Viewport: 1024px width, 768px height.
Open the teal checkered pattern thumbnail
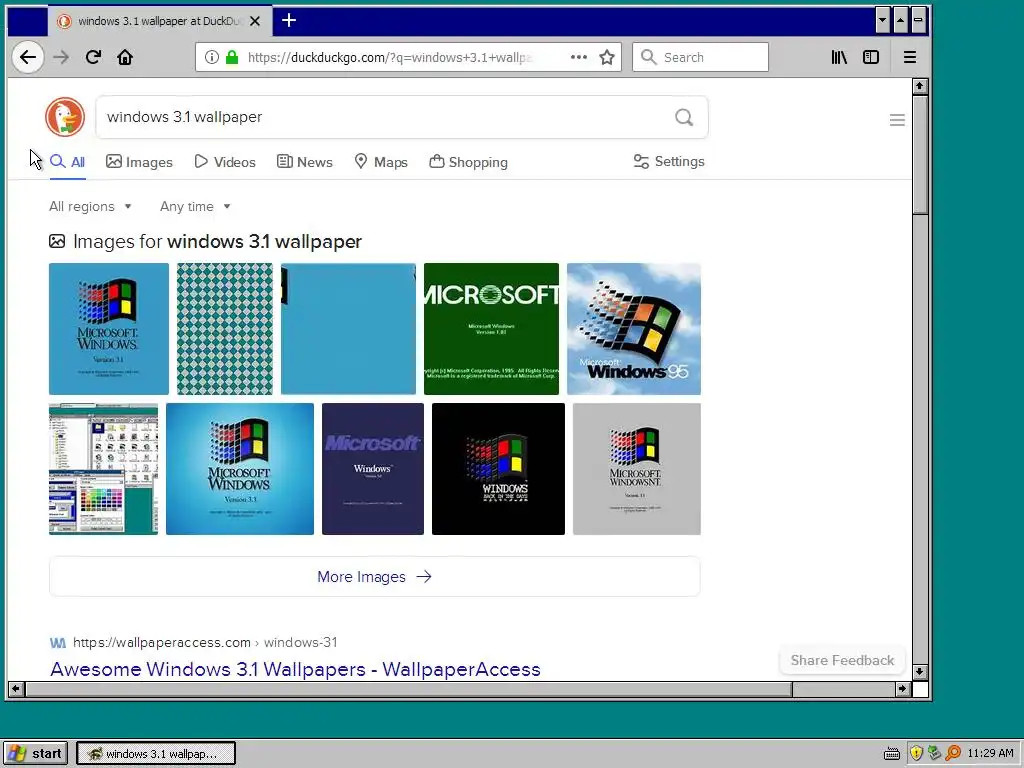pos(225,329)
